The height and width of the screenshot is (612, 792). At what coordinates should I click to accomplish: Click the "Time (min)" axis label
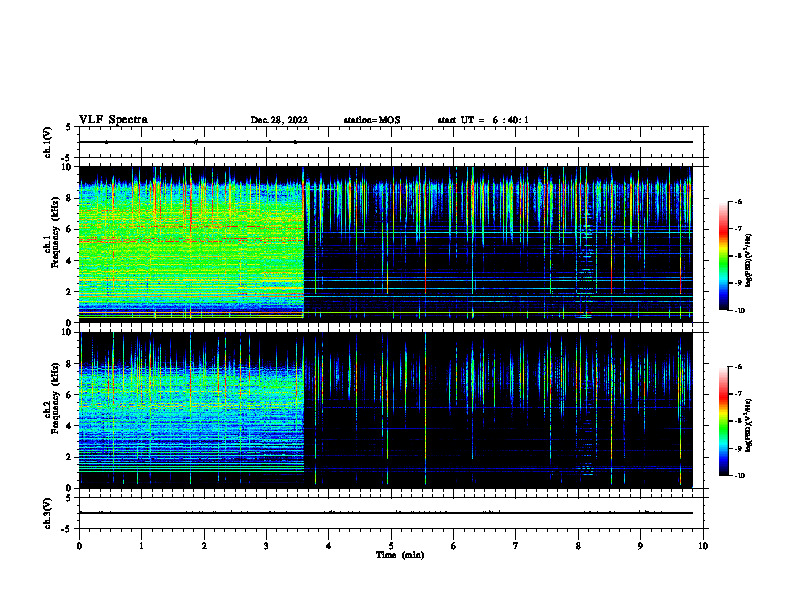click(400, 555)
